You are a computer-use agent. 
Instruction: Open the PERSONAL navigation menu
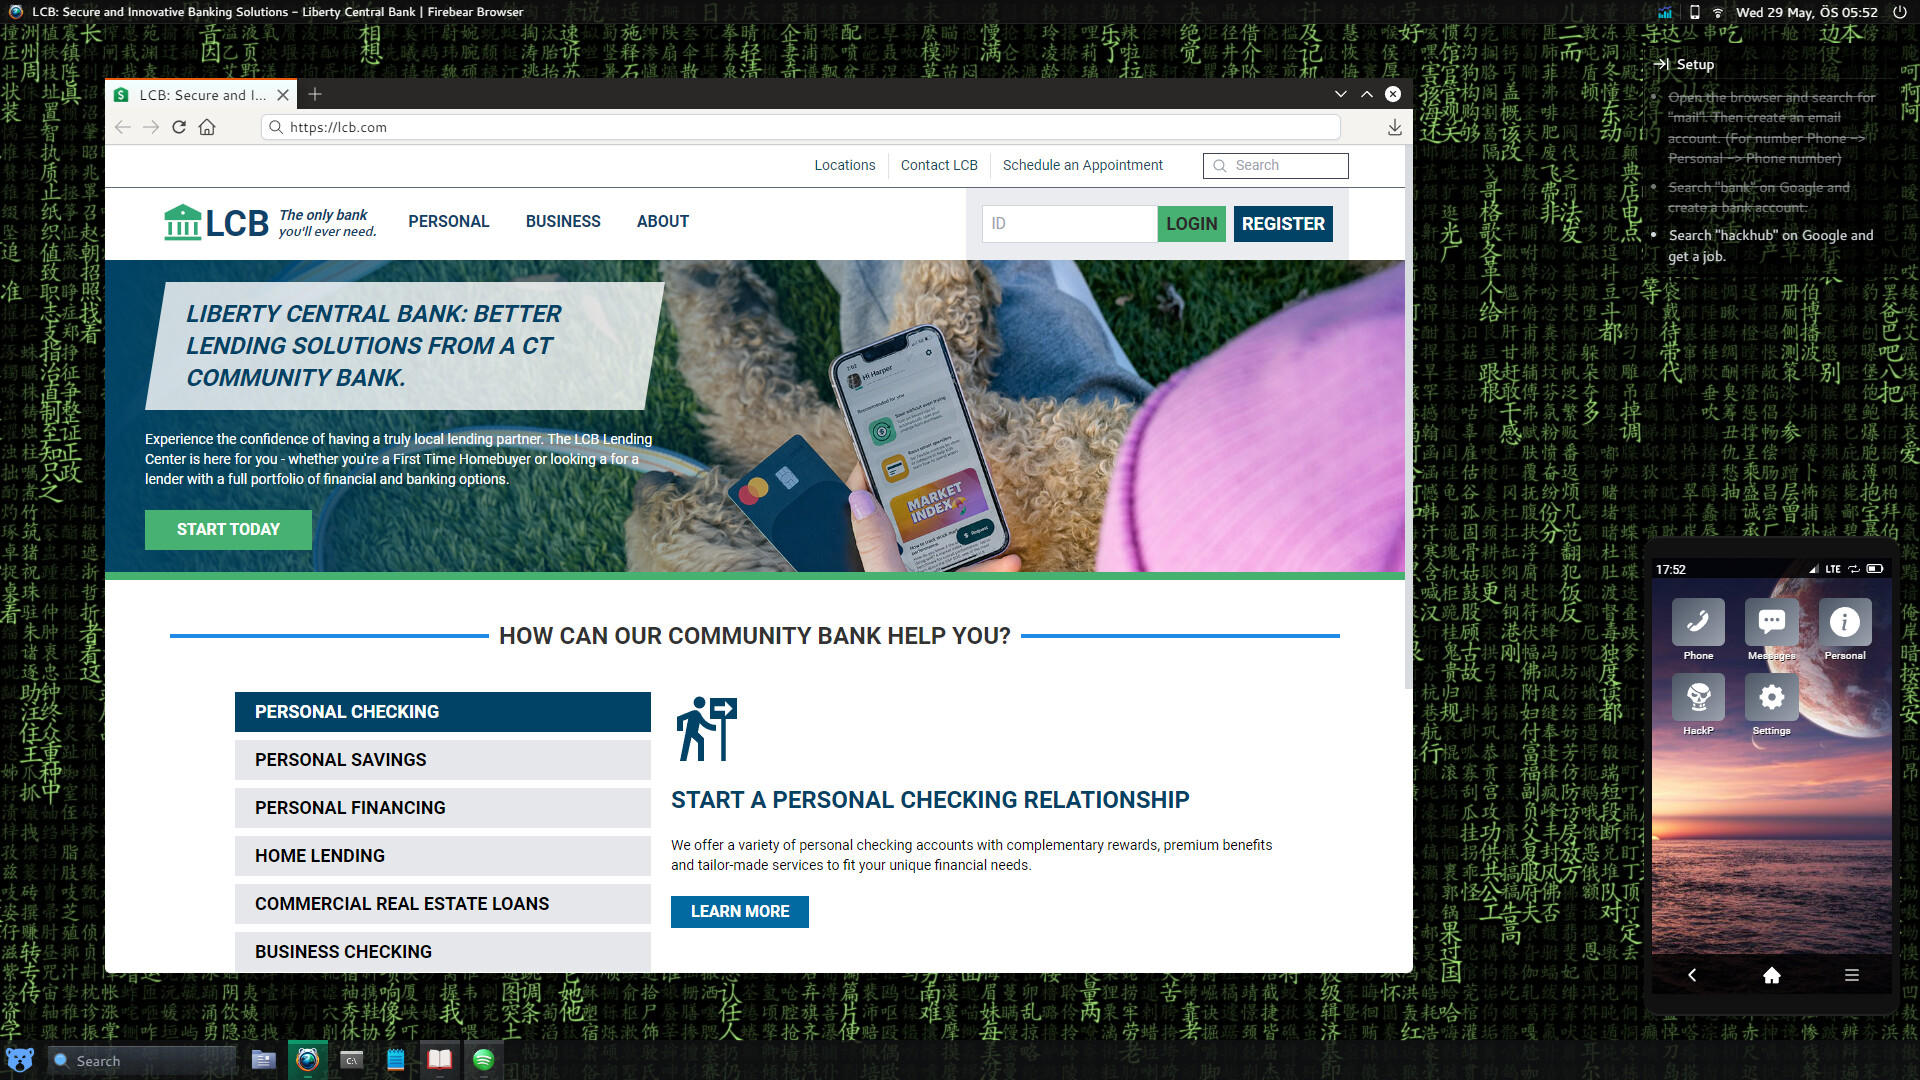[448, 222]
